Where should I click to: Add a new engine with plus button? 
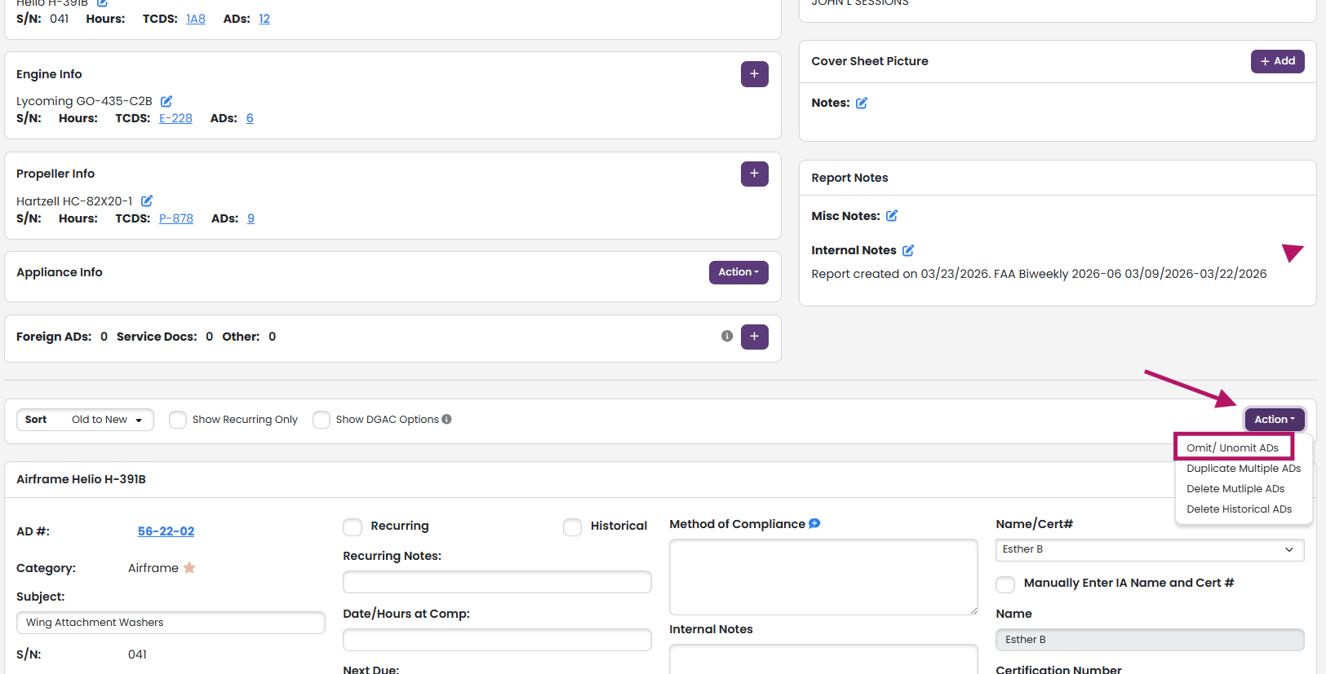click(754, 74)
